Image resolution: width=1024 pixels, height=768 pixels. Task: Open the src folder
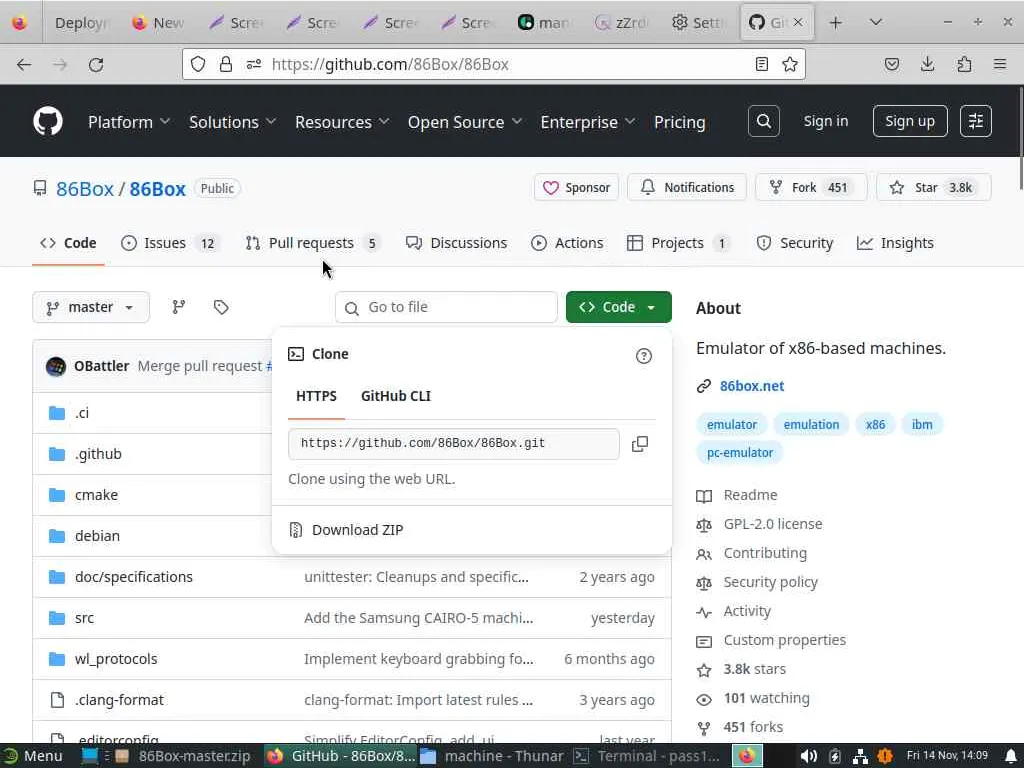[84, 618]
